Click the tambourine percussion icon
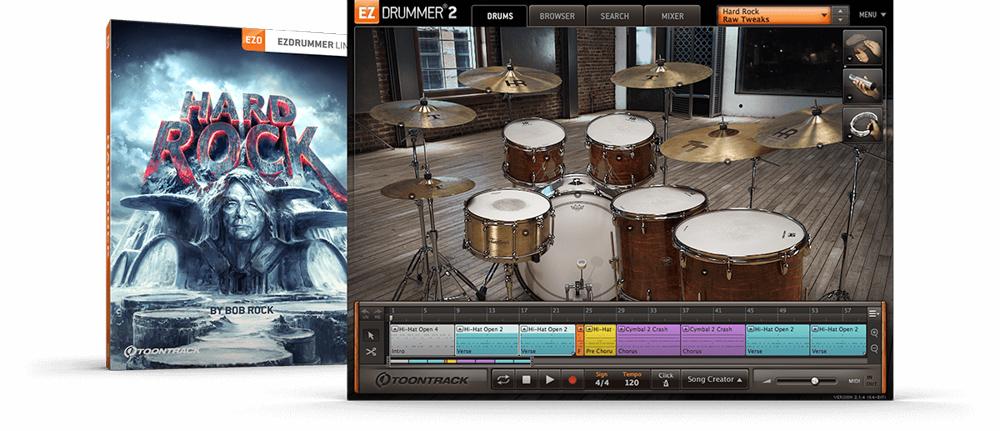 (x=863, y=124)
